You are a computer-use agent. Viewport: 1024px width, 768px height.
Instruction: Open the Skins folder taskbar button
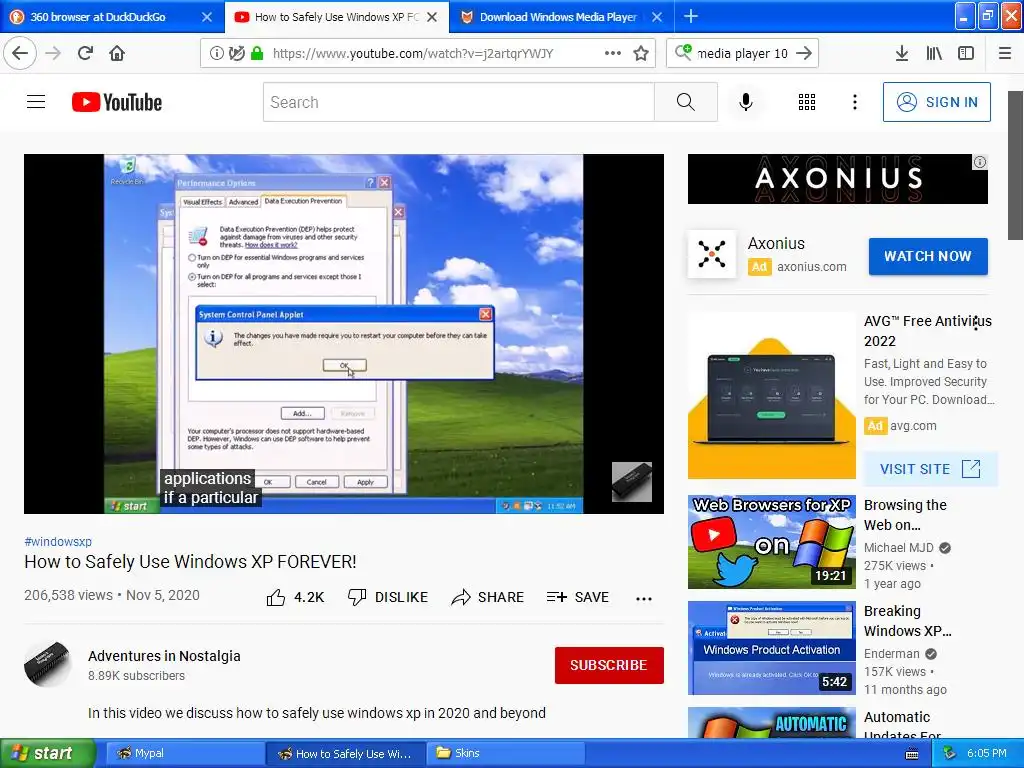coord(507,754)
